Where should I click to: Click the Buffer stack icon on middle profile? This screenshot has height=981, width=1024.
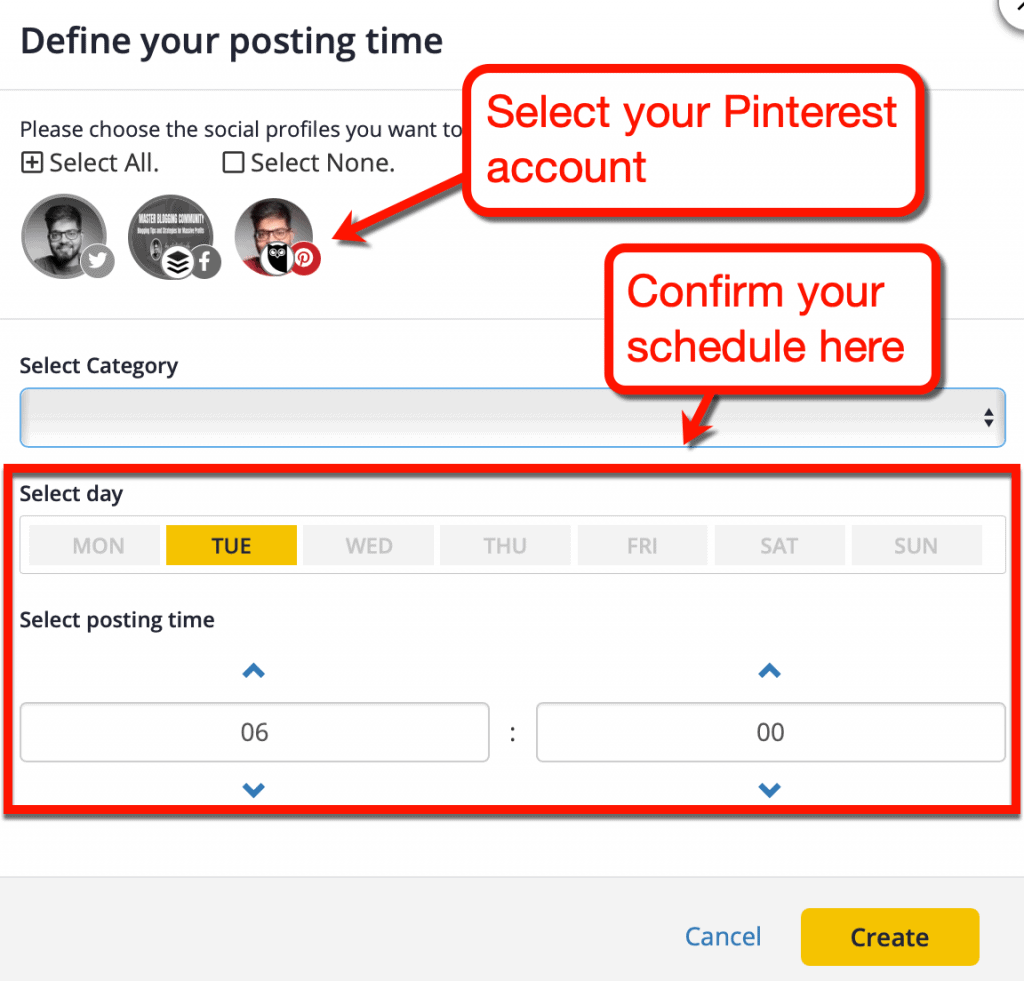(178, 262)
